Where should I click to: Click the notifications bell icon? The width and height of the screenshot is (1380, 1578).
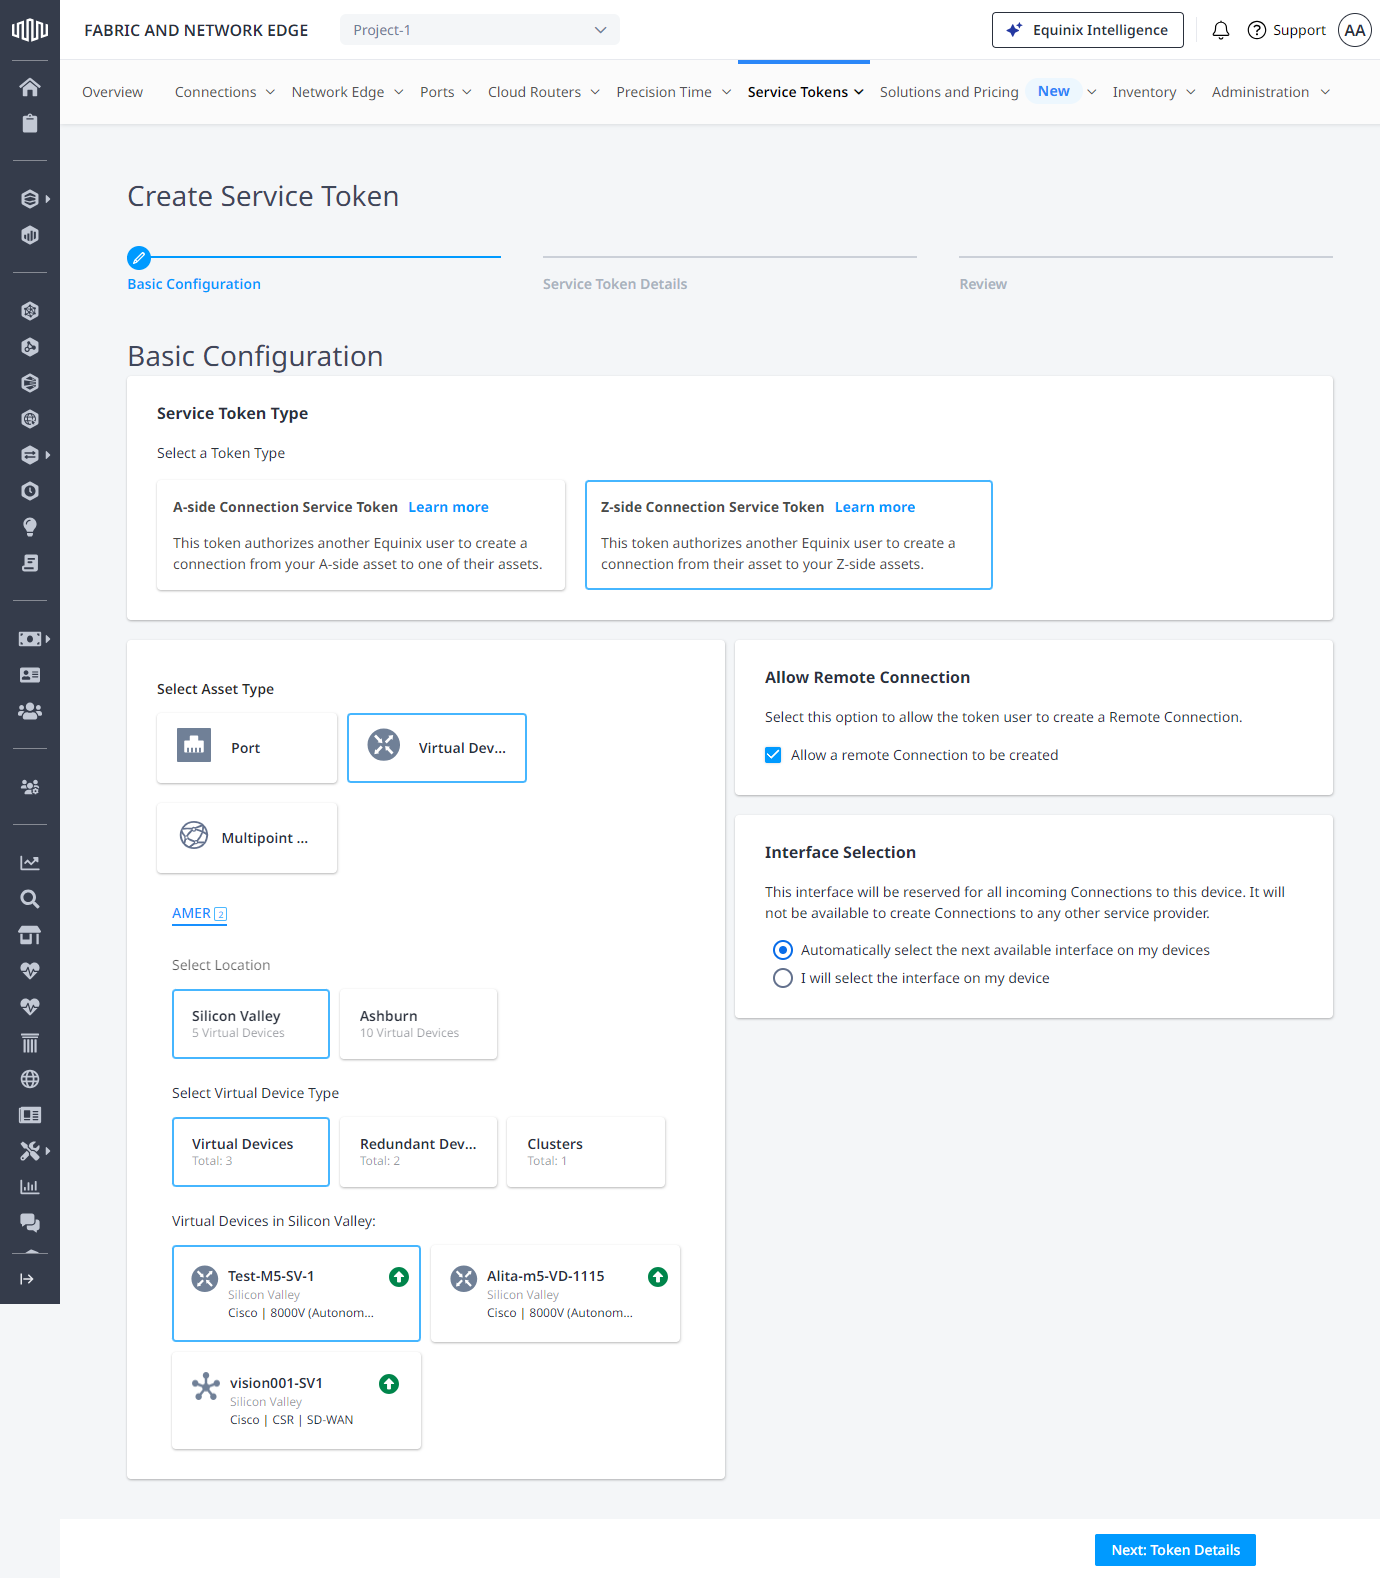(x=1220, y=30)
